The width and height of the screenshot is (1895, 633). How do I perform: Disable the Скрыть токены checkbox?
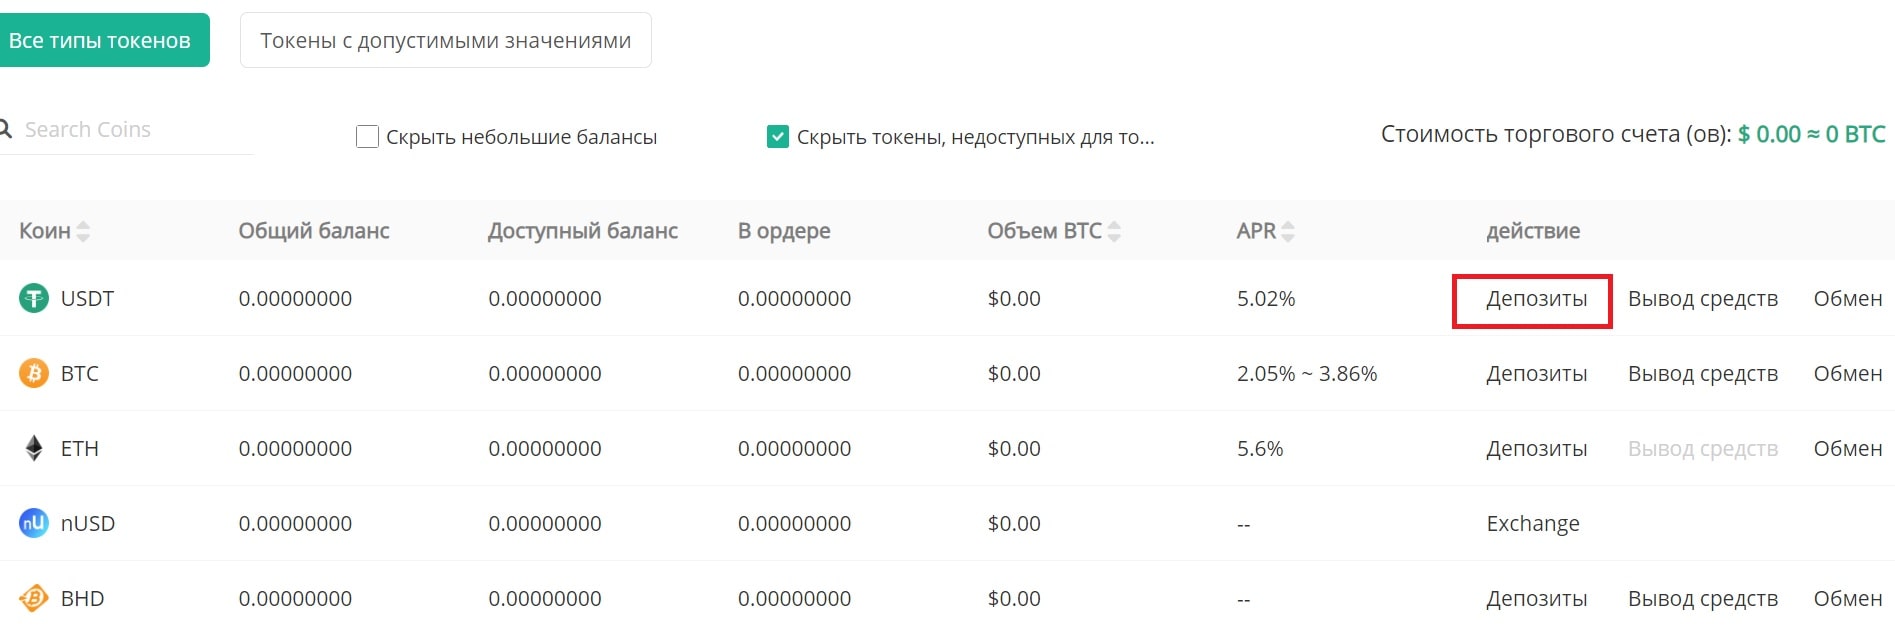click(779, 136)
